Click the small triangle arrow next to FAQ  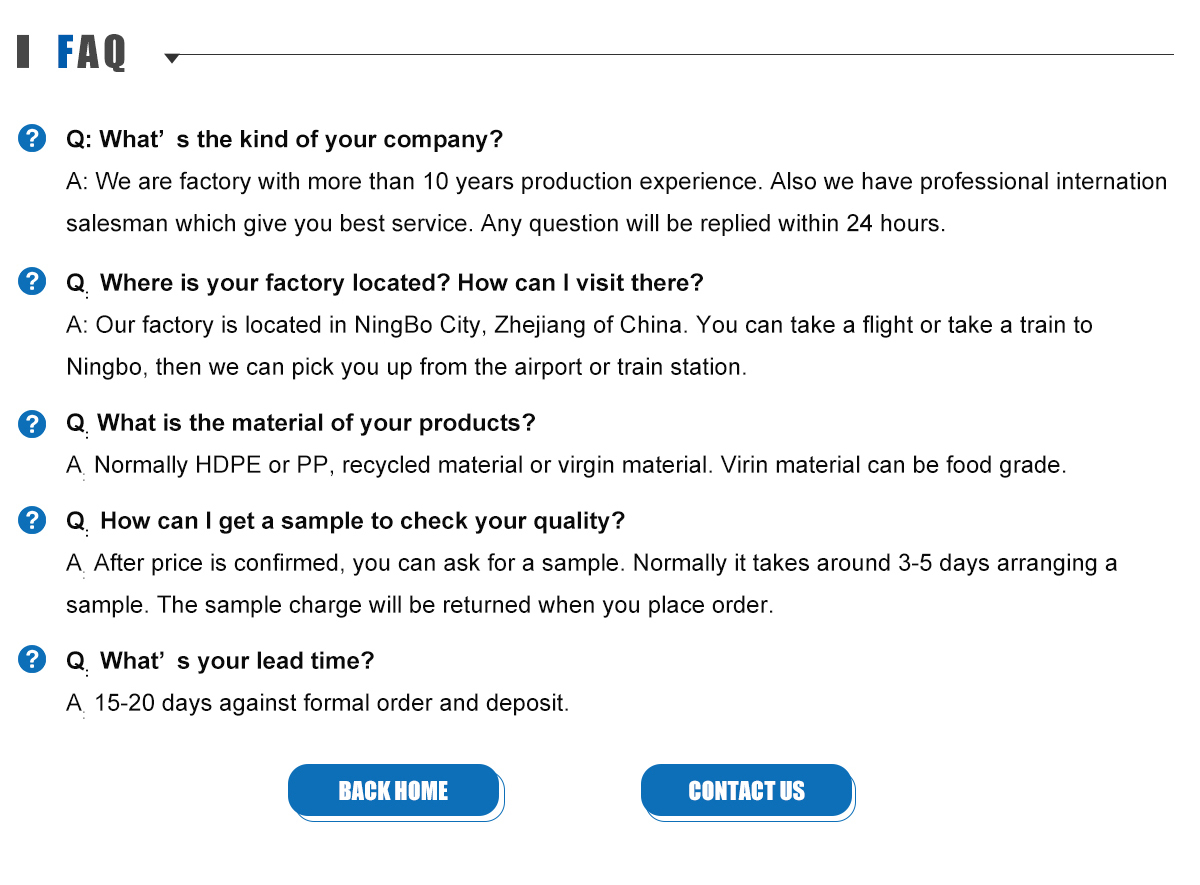click(x=172, y=59)
